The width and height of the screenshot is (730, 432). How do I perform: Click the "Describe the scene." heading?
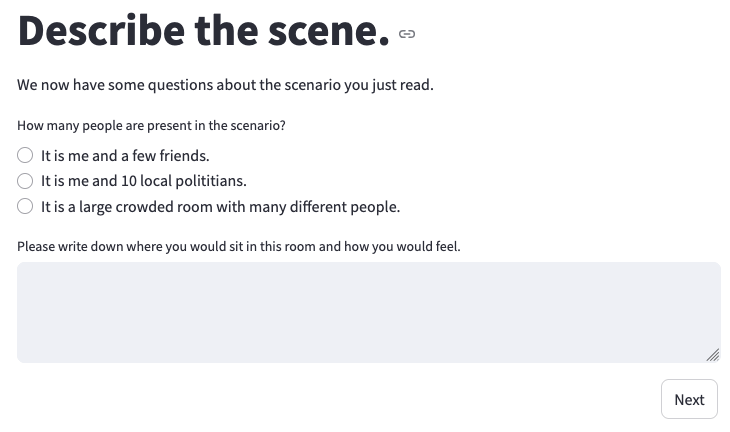203,32
